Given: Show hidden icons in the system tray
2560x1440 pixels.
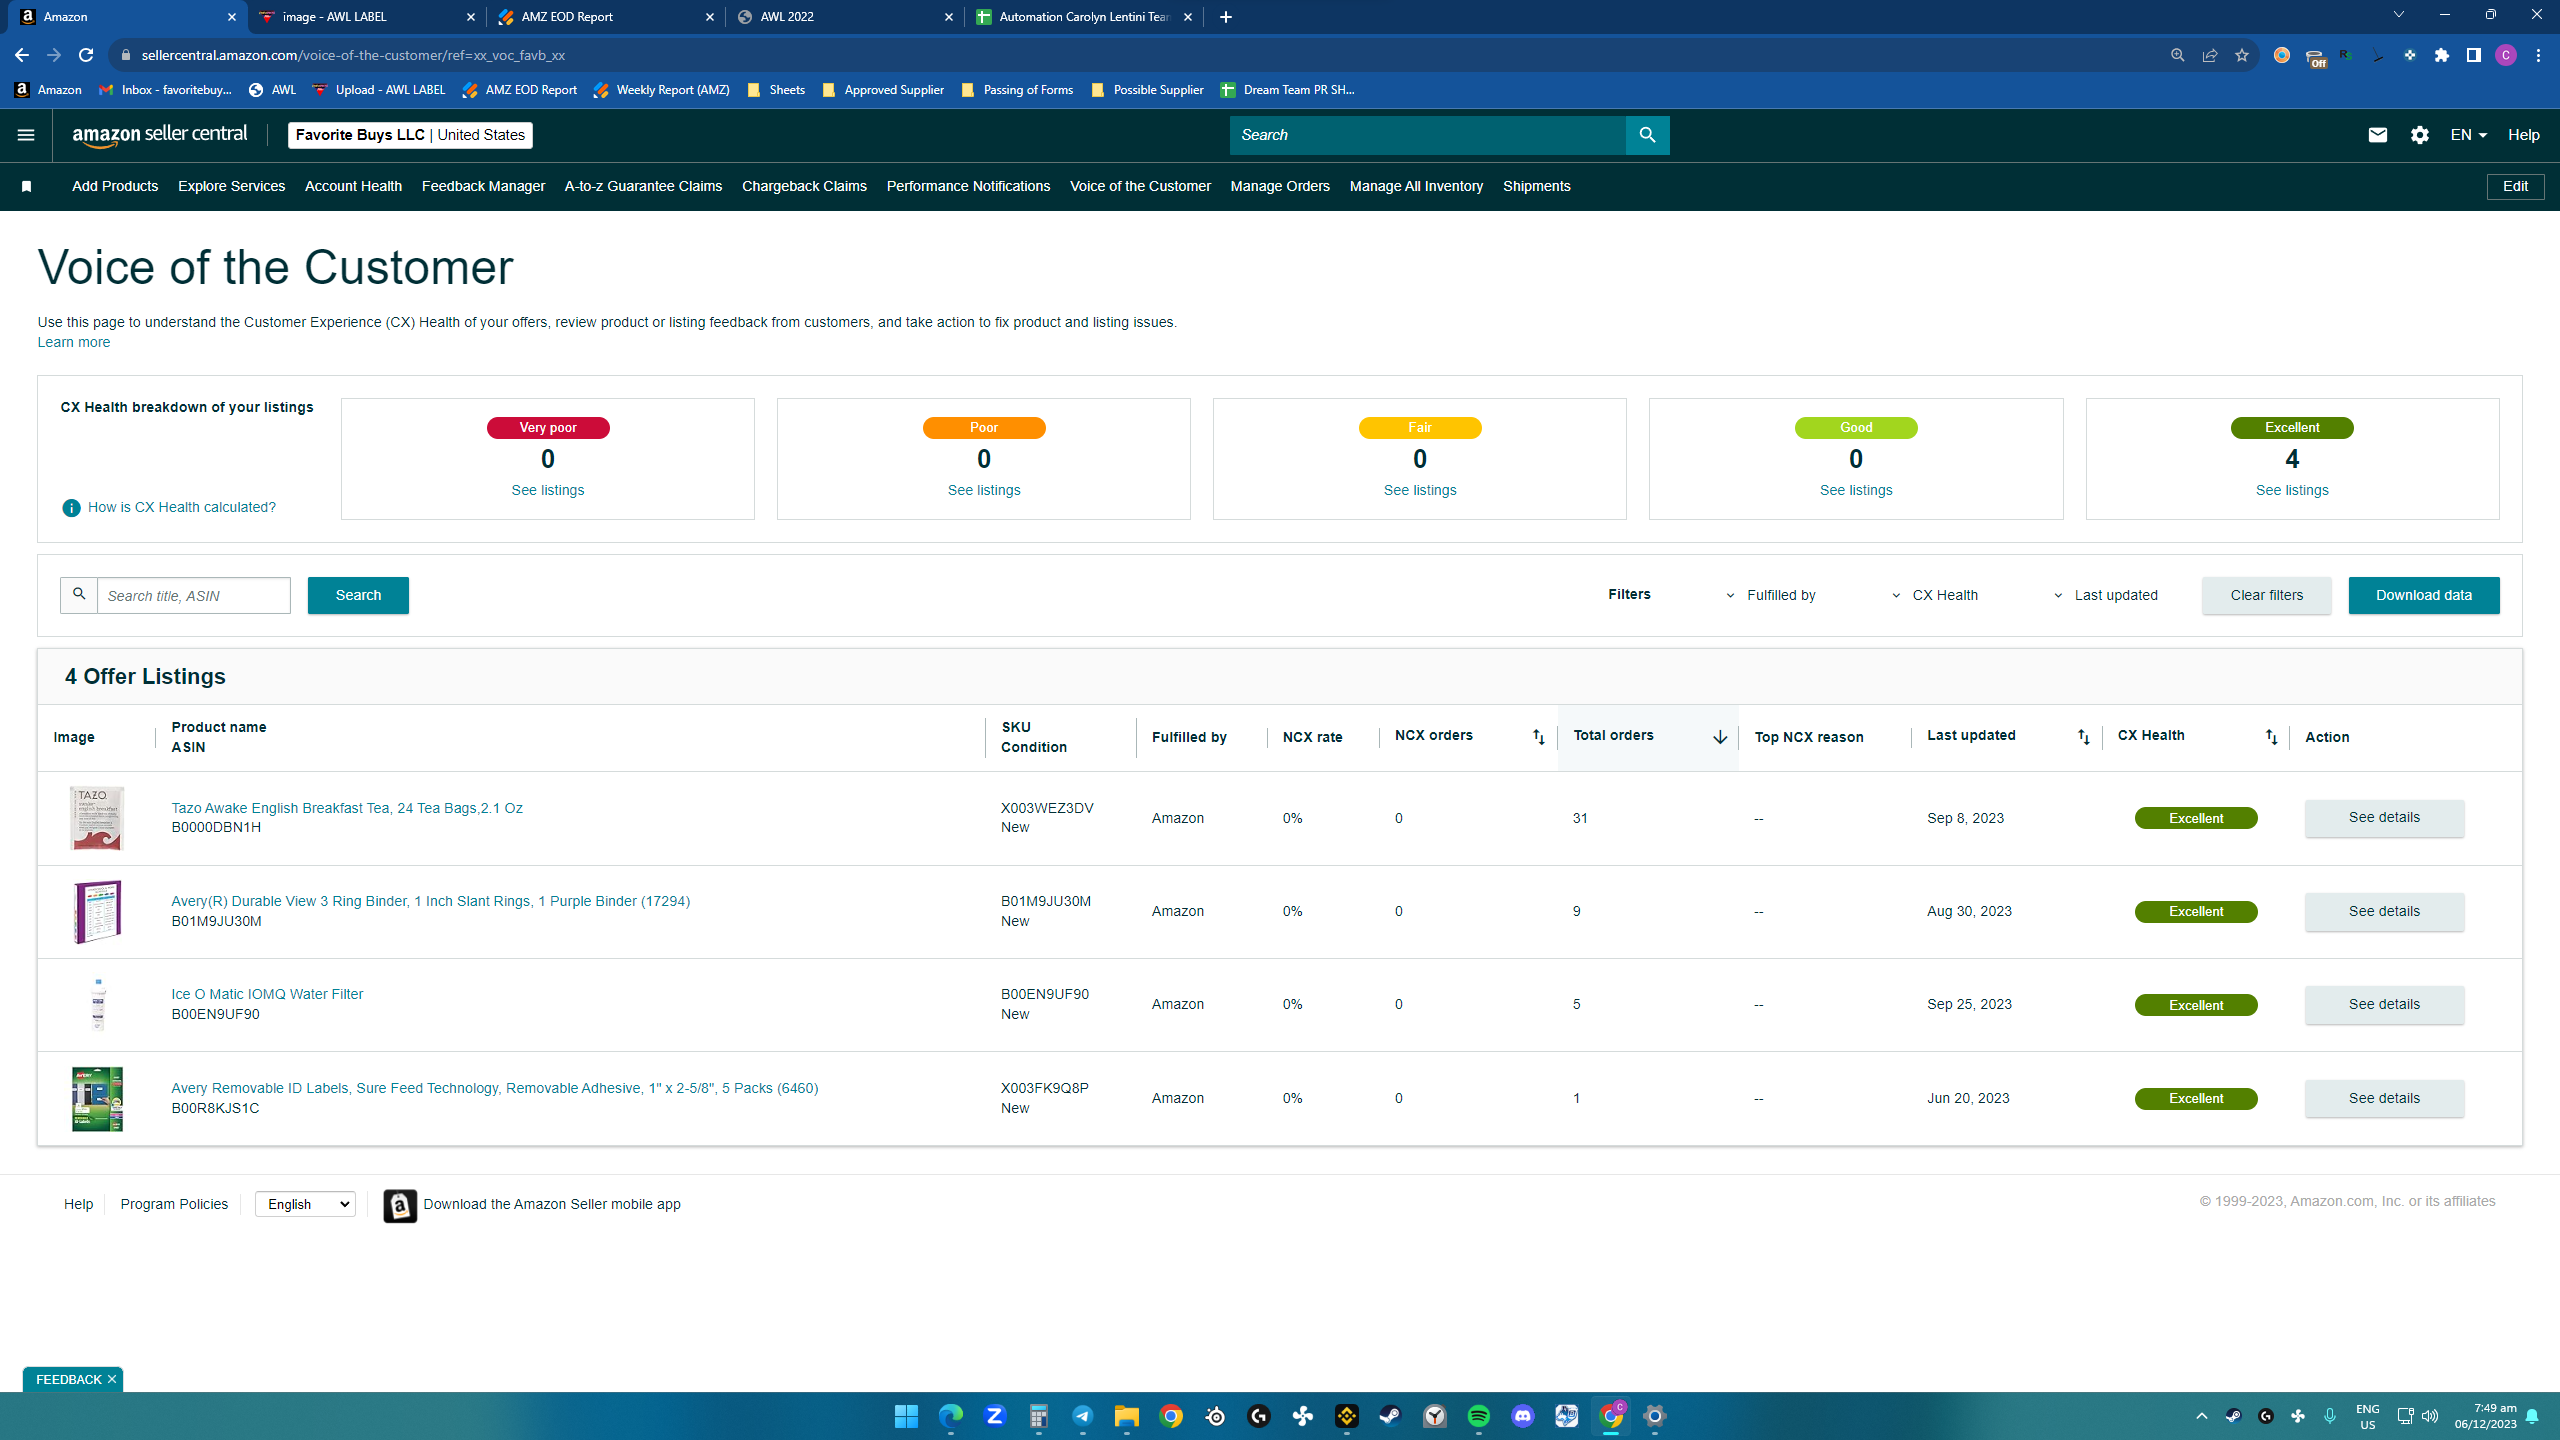Looking at the screenshot, I should (2201, 1416).
